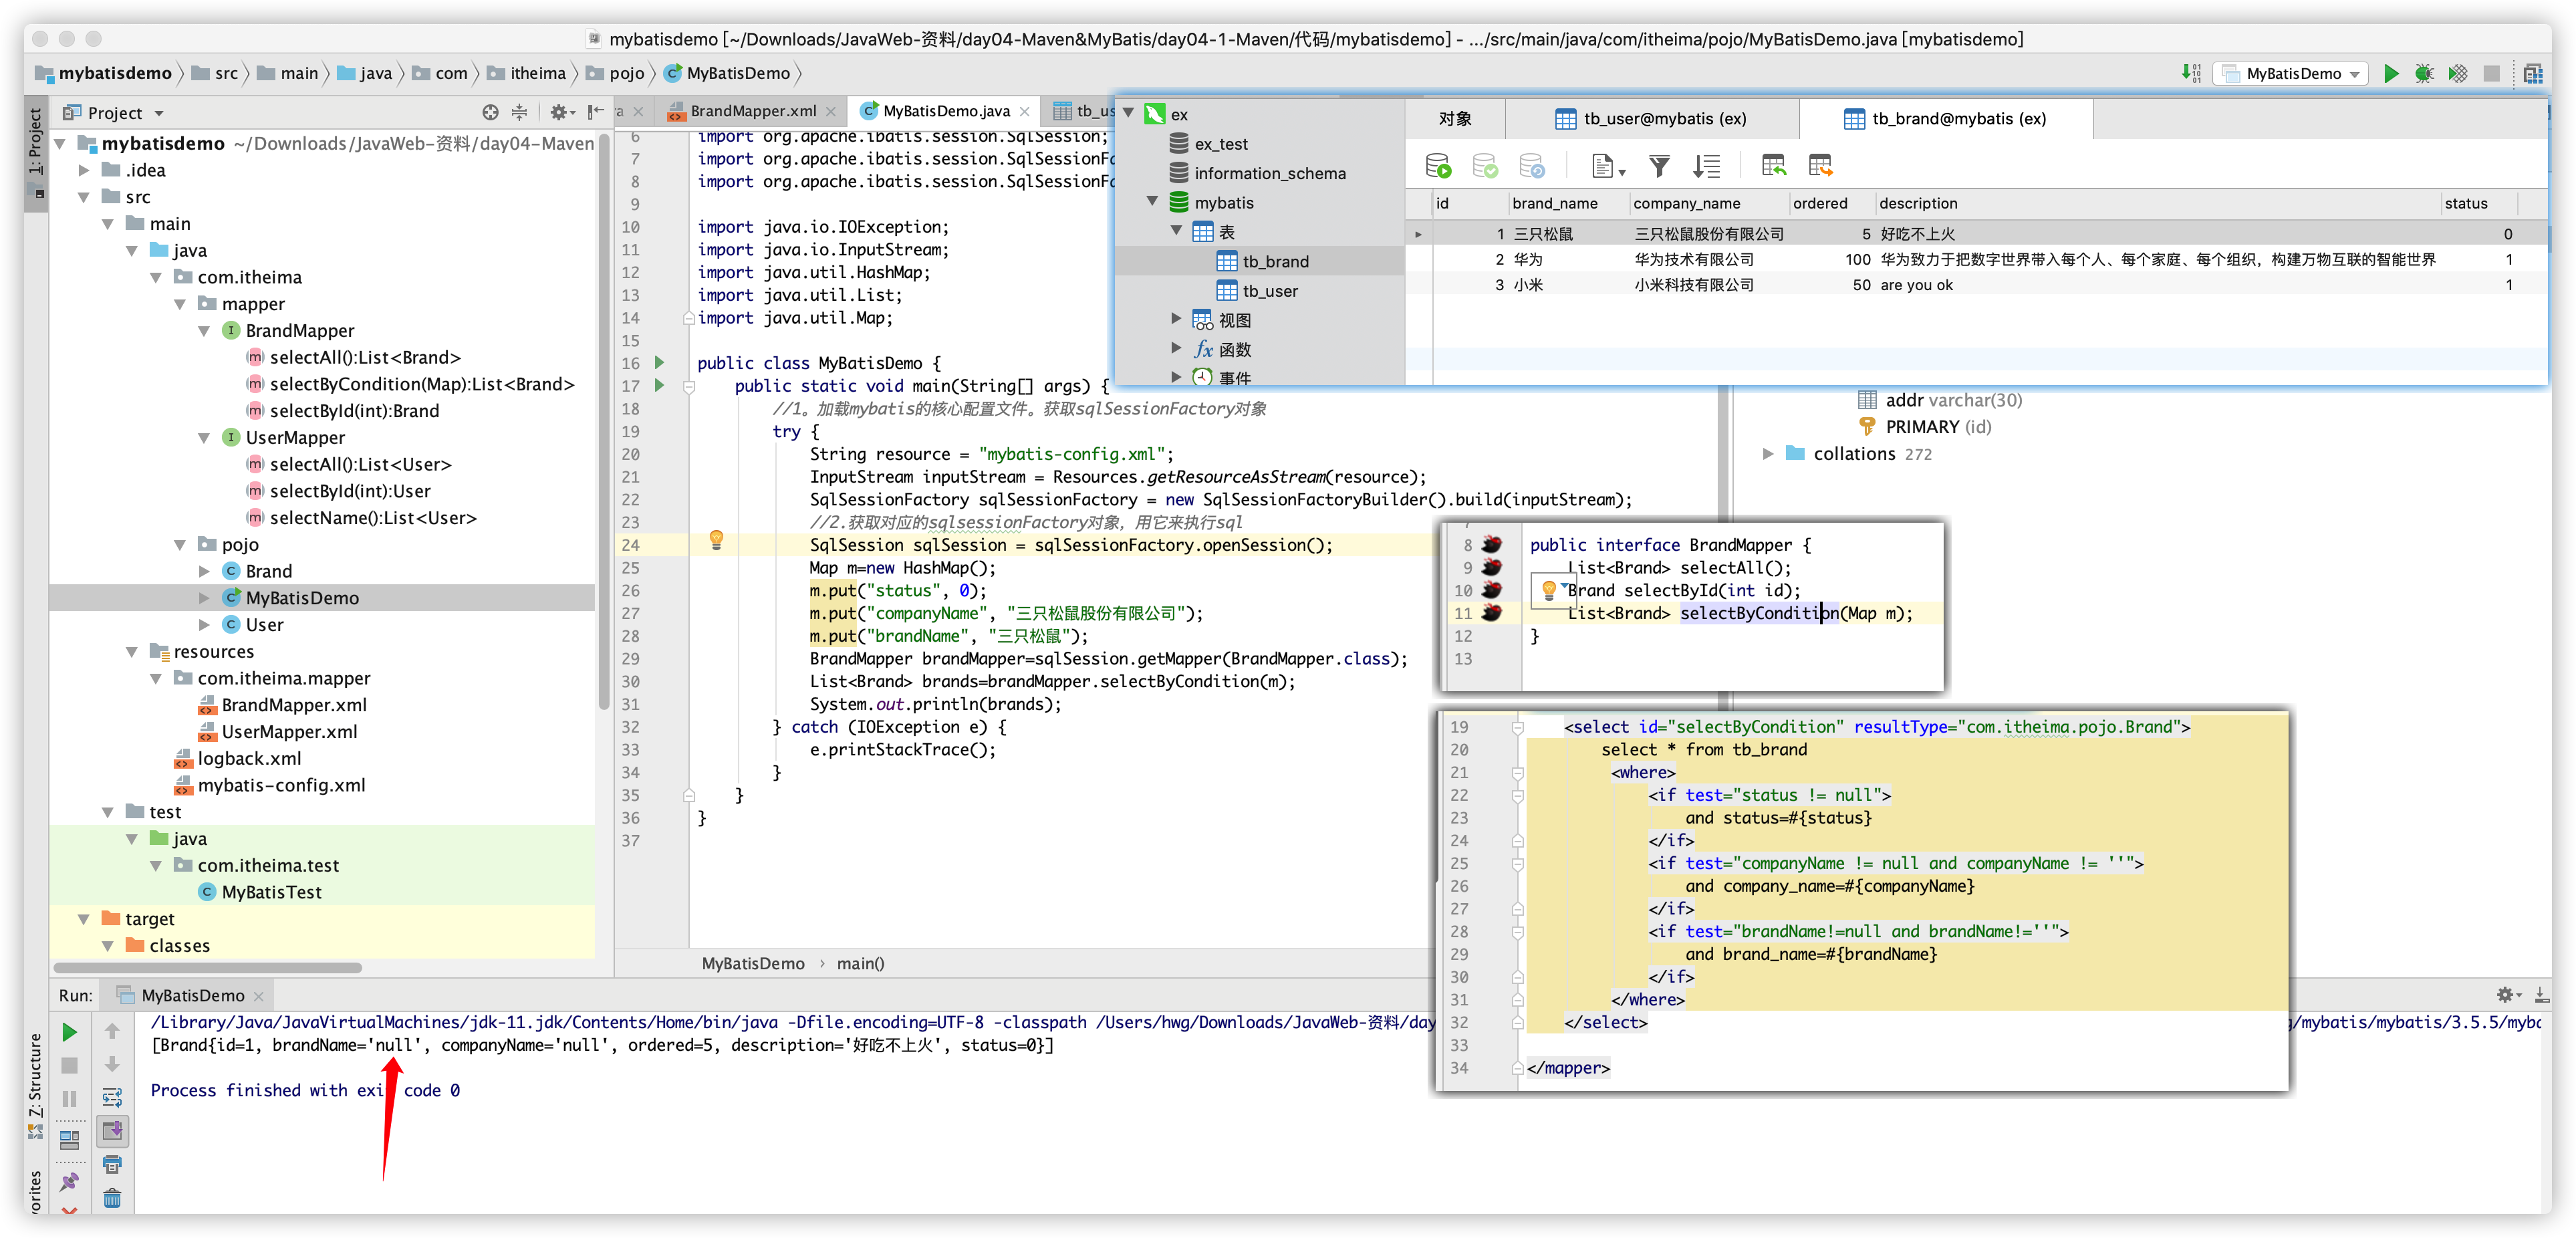This screenshot has height=1238, width=2576.
Task: Click the print console output icon
Action: [112, 1164]
